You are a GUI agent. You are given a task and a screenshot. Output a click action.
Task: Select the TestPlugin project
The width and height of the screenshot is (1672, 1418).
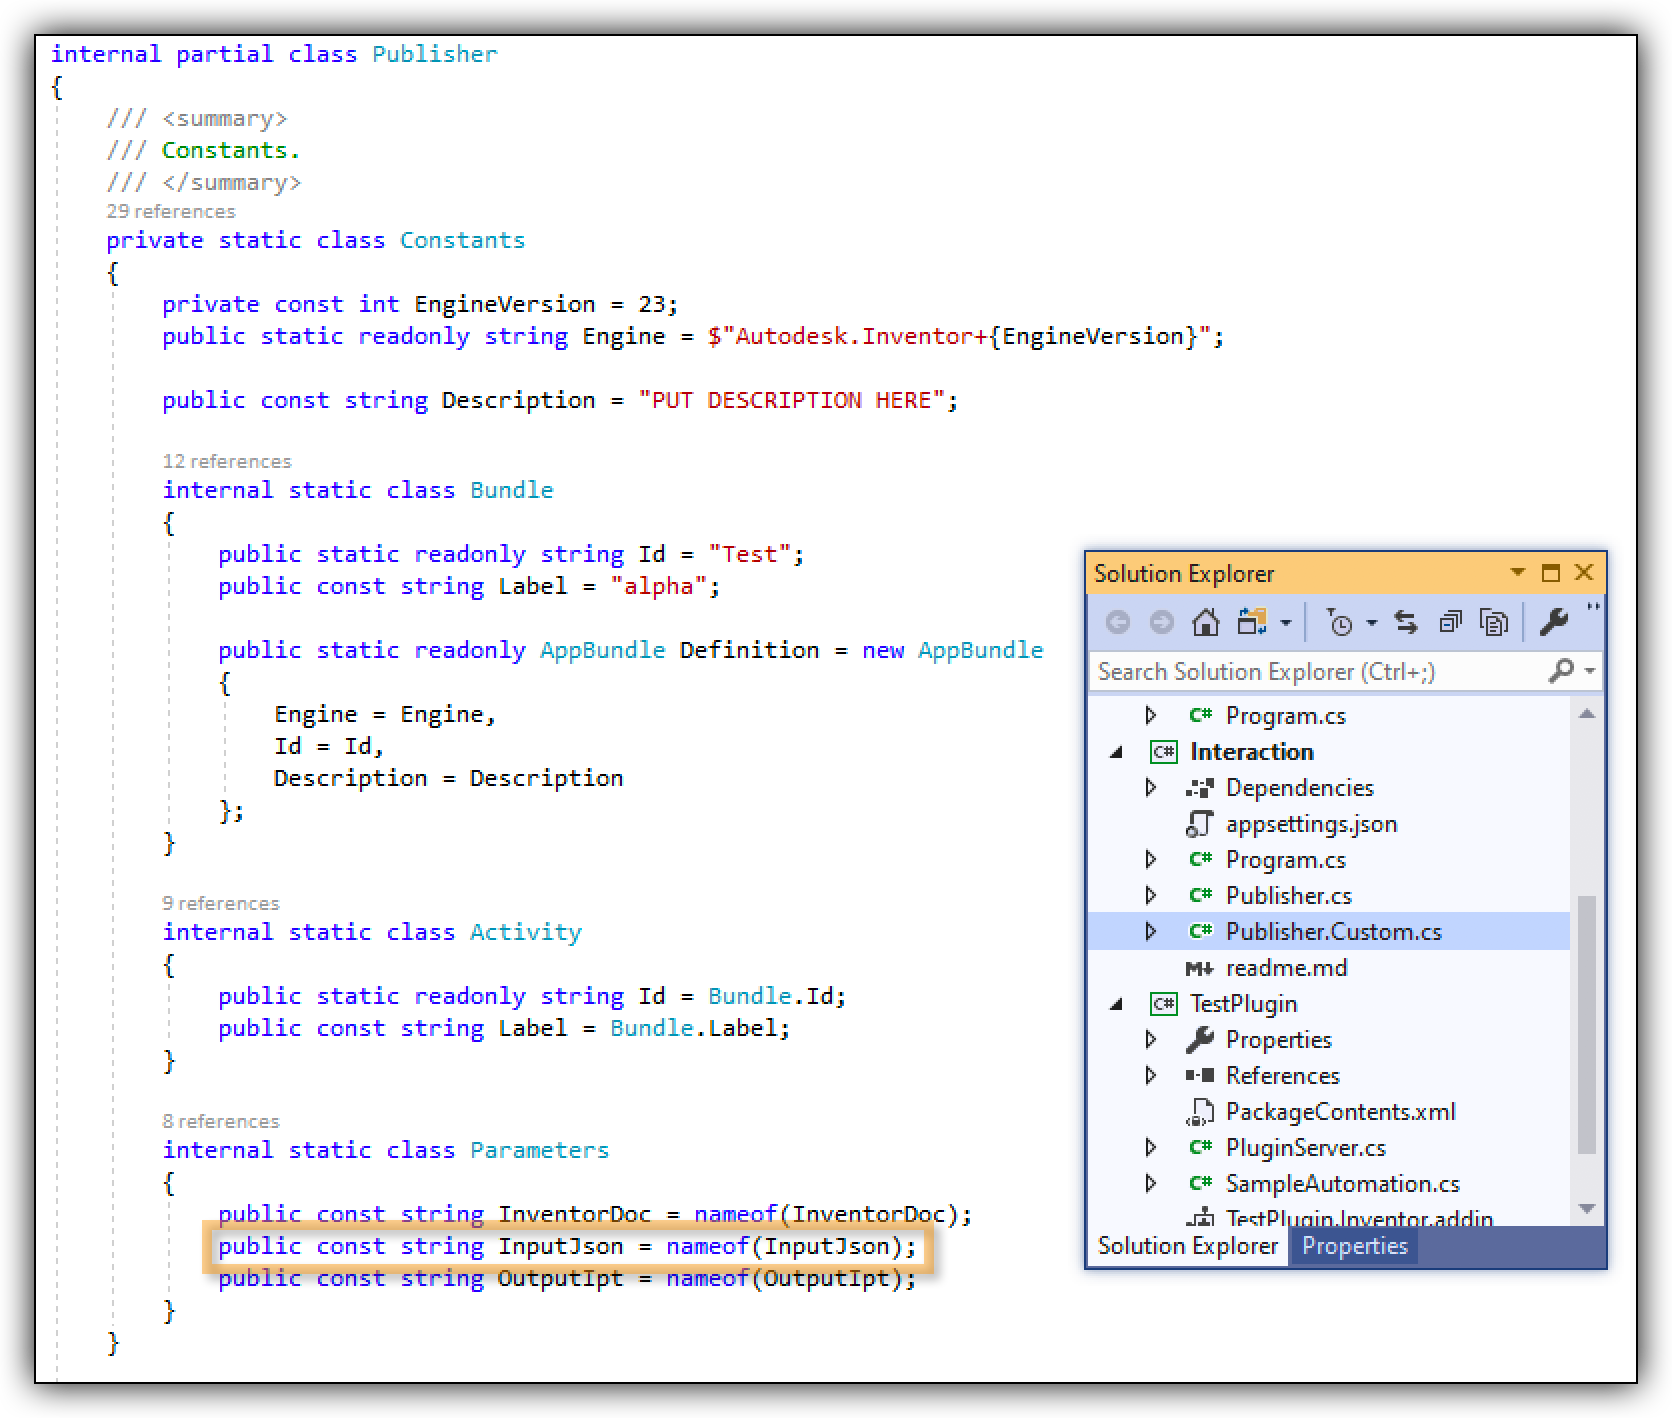click(x=1244, y=1004)
